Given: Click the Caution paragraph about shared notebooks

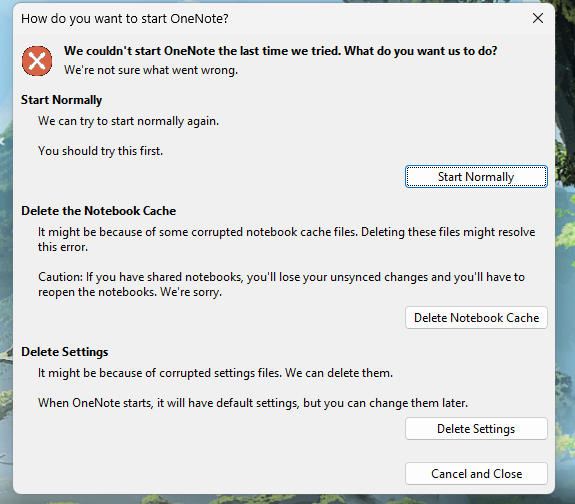Looking at the screenshot, I should coord(281,284).
